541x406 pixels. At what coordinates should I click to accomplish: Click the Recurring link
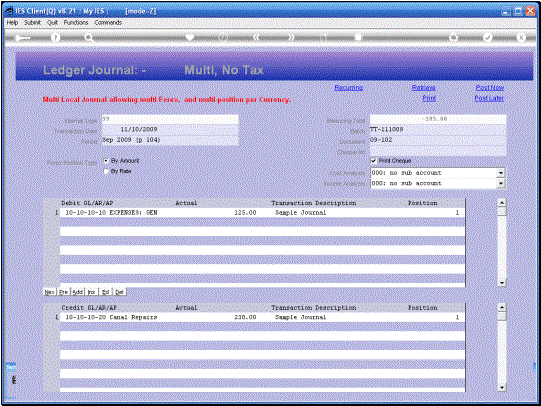pos(348,88)
